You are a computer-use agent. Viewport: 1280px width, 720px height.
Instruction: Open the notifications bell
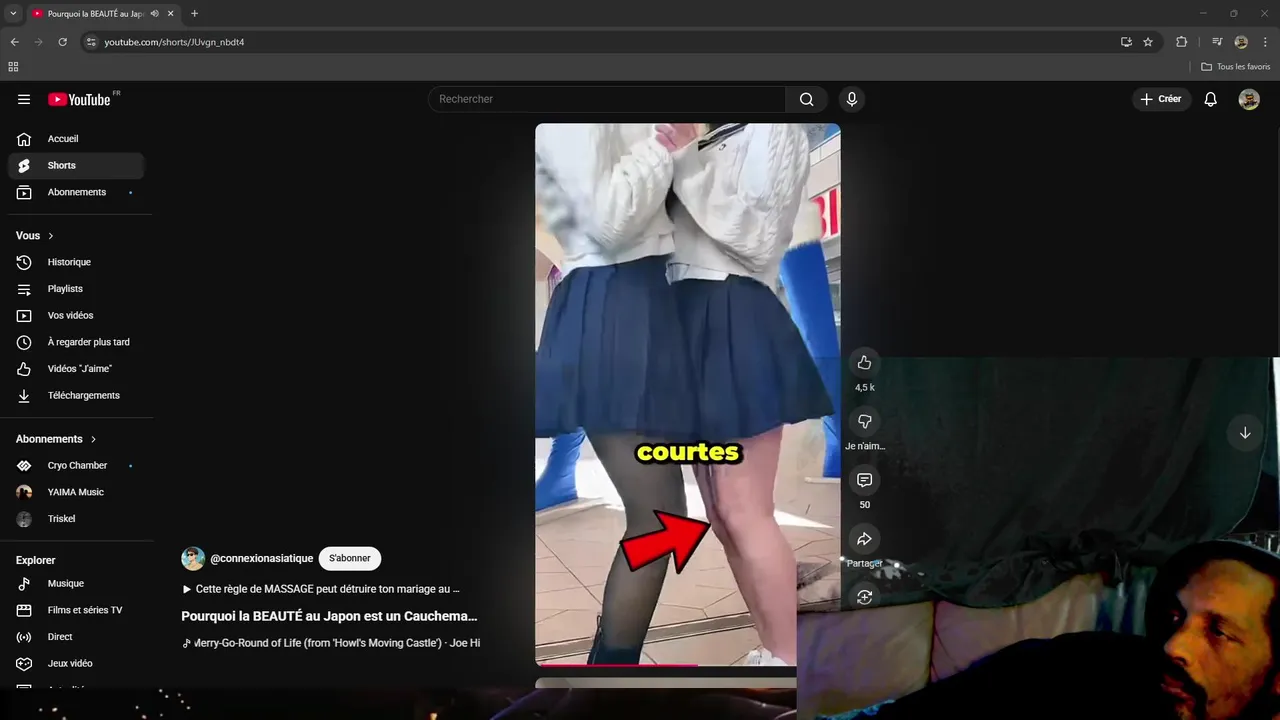click(1210, 99)
